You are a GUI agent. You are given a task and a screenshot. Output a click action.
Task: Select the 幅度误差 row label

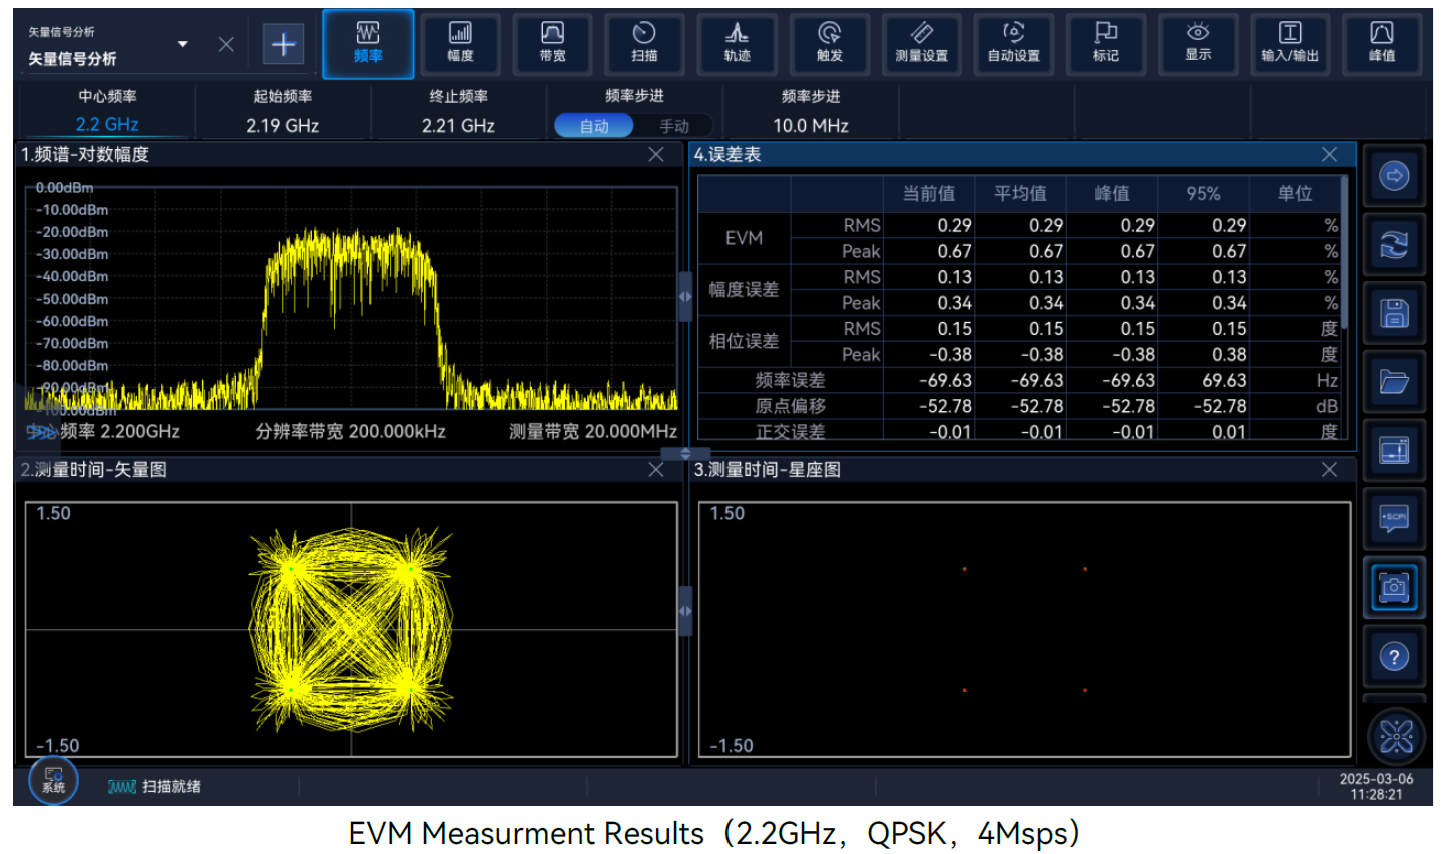[x=744, y=290]
